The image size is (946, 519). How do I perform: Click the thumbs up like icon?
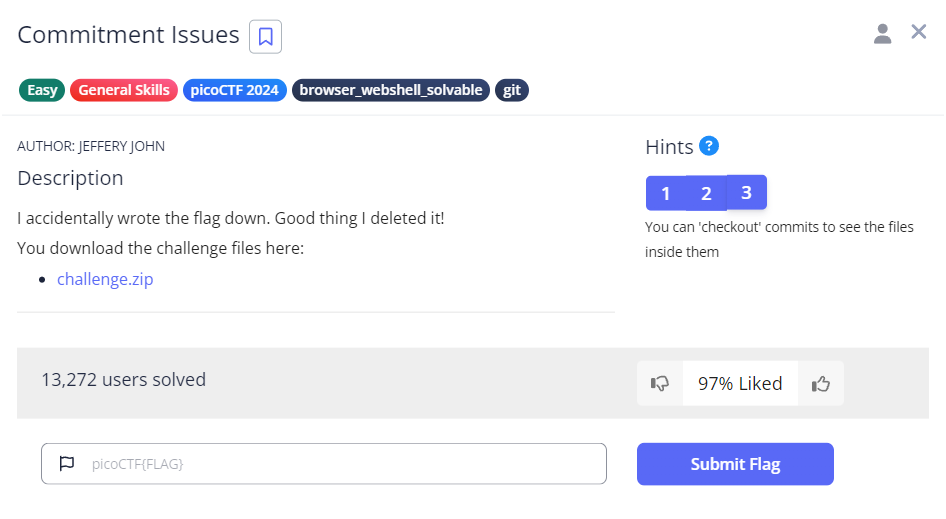tap(821, 383)
